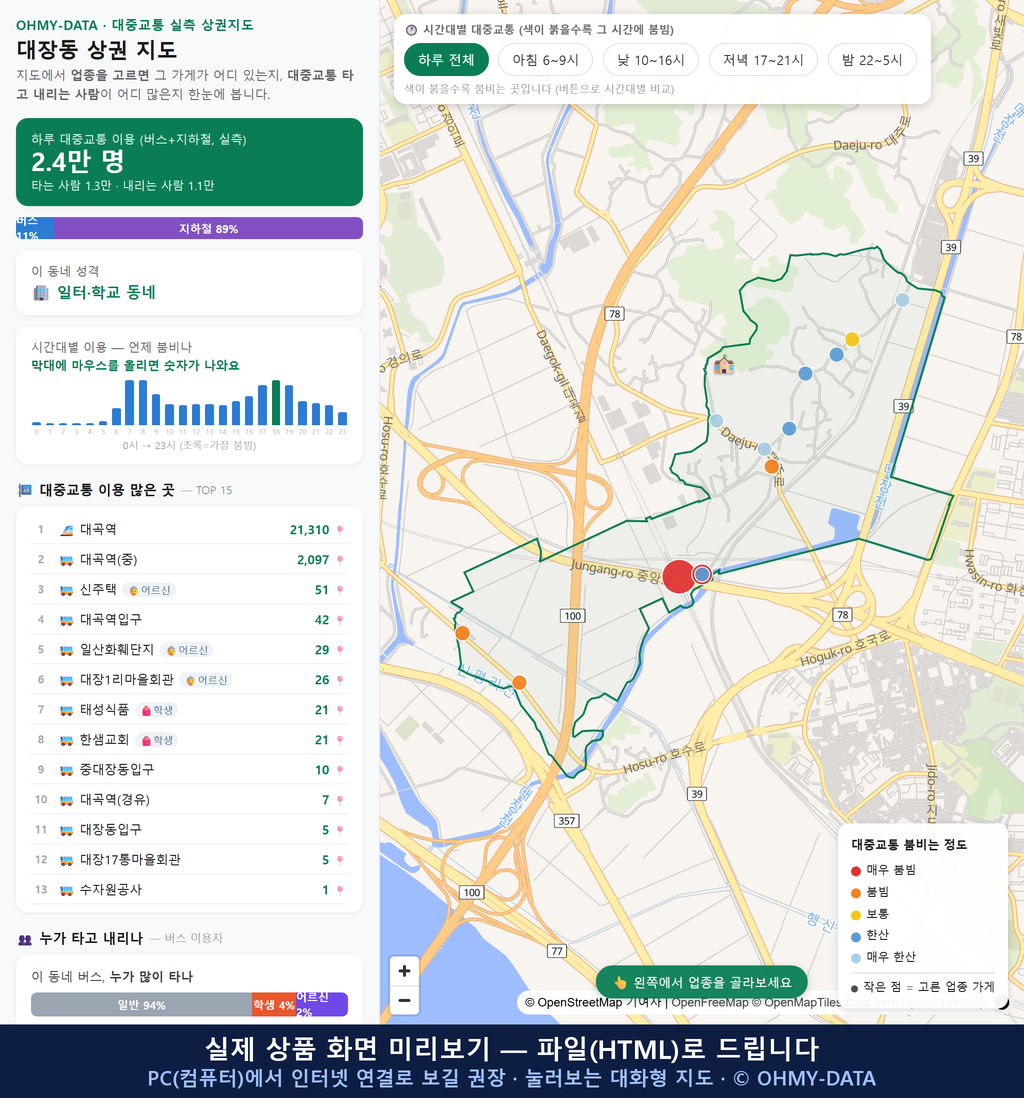The width and height of the screenshot is (1024, 1098).
Task: Click the red 매우 붐빔 legend dot
Action: click(x=856, y=870)
